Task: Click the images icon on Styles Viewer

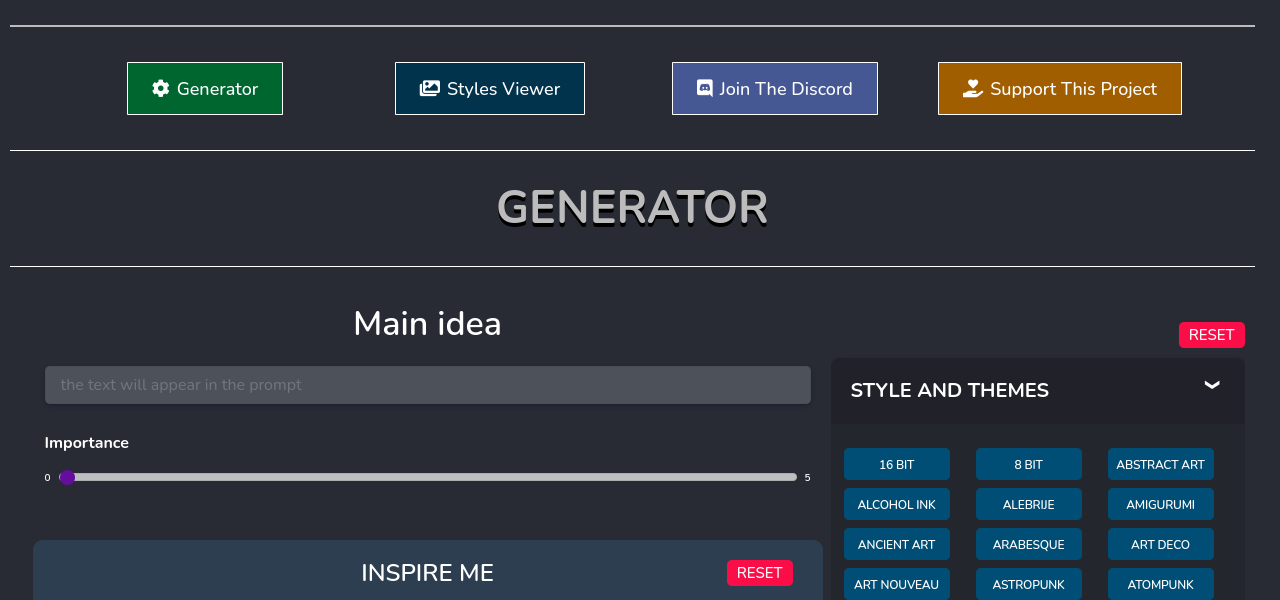Action: coord(430,89)
